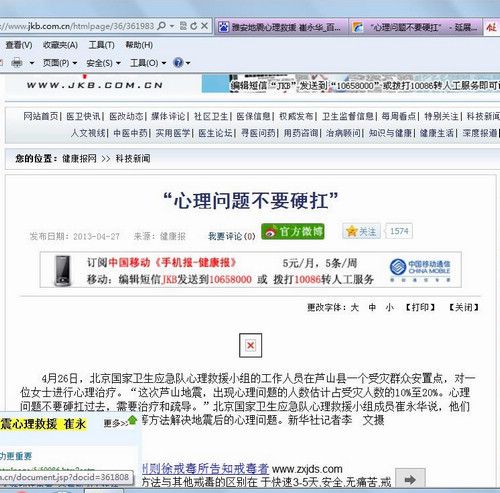Click the broken image placeholder
Screen dimensions: 500x493
250,345
